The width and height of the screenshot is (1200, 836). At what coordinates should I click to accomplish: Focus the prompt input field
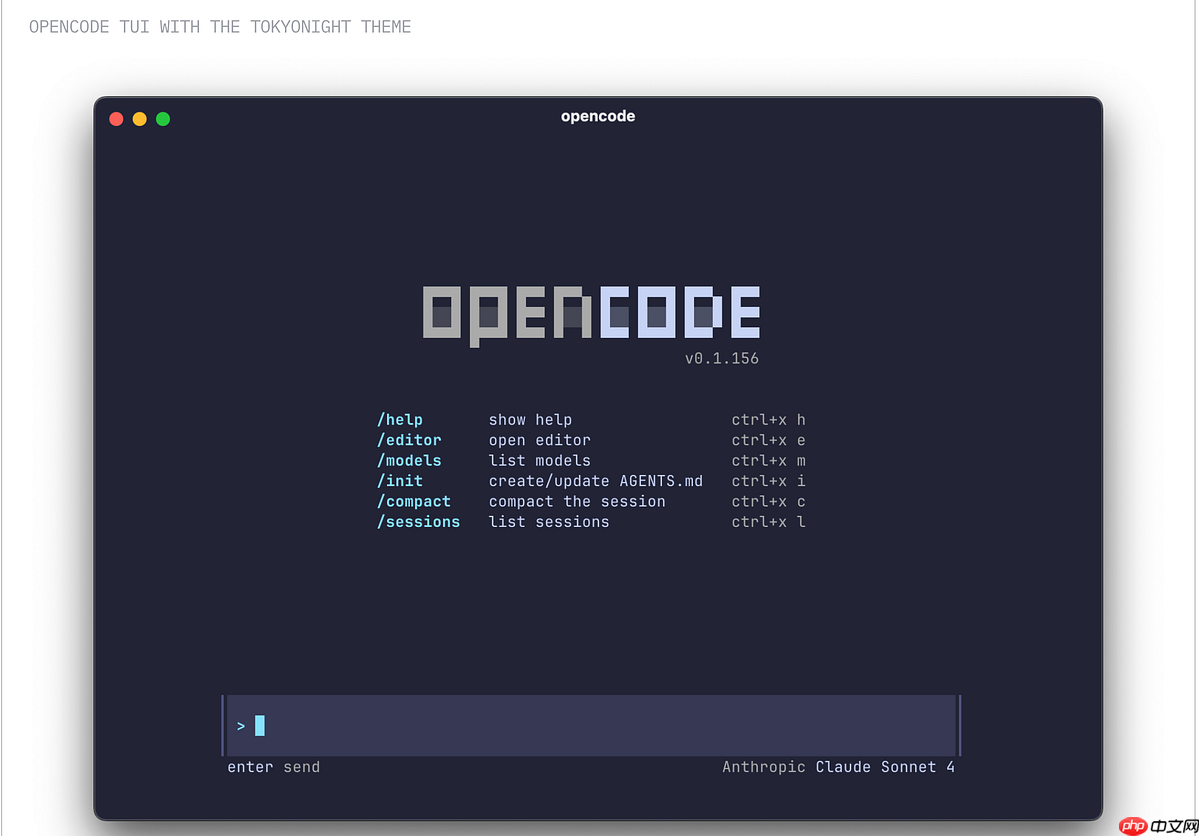[591, 726]
